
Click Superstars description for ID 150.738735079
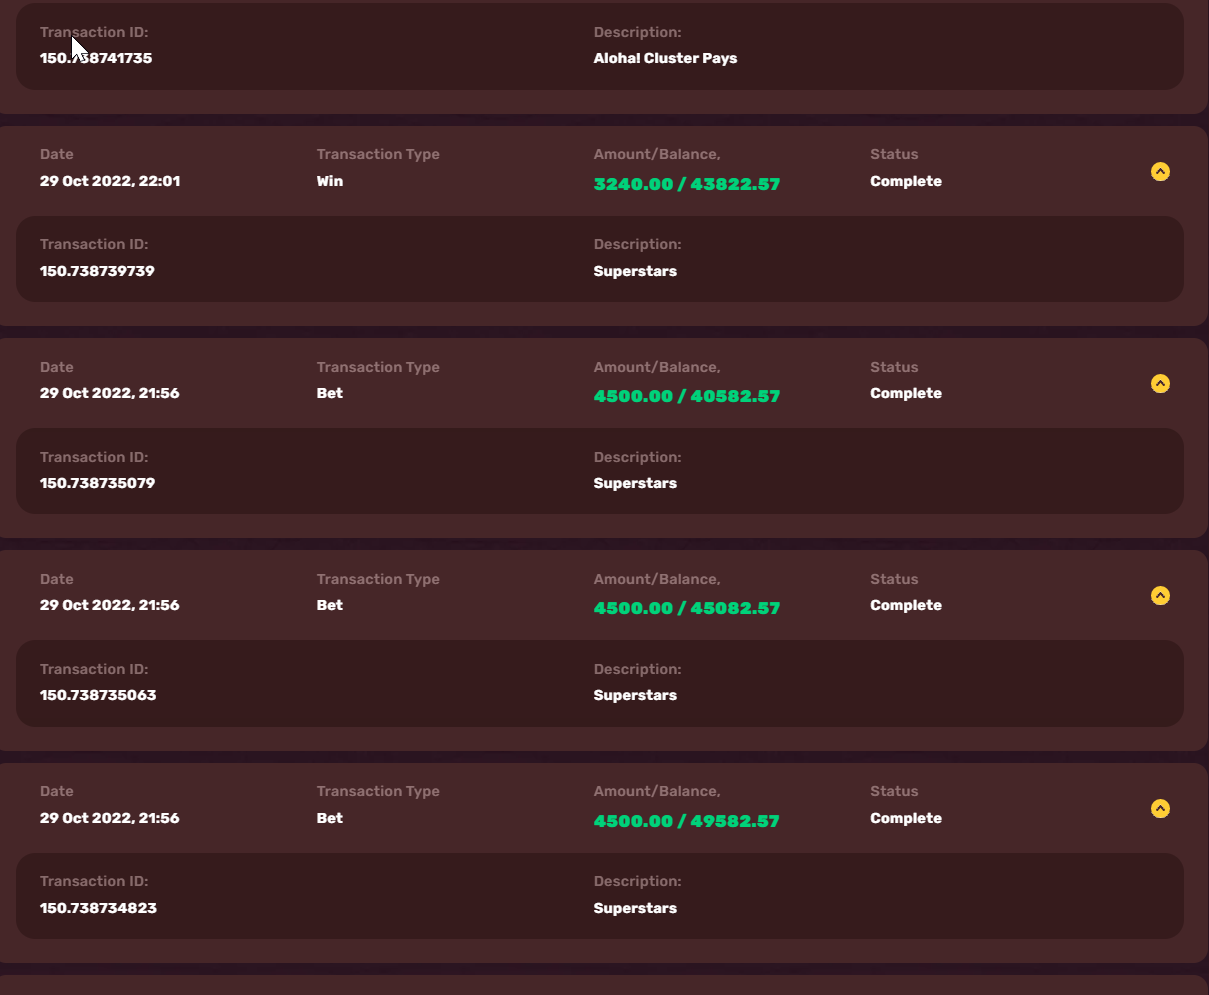pyautogui.click(x=635, y=483)
